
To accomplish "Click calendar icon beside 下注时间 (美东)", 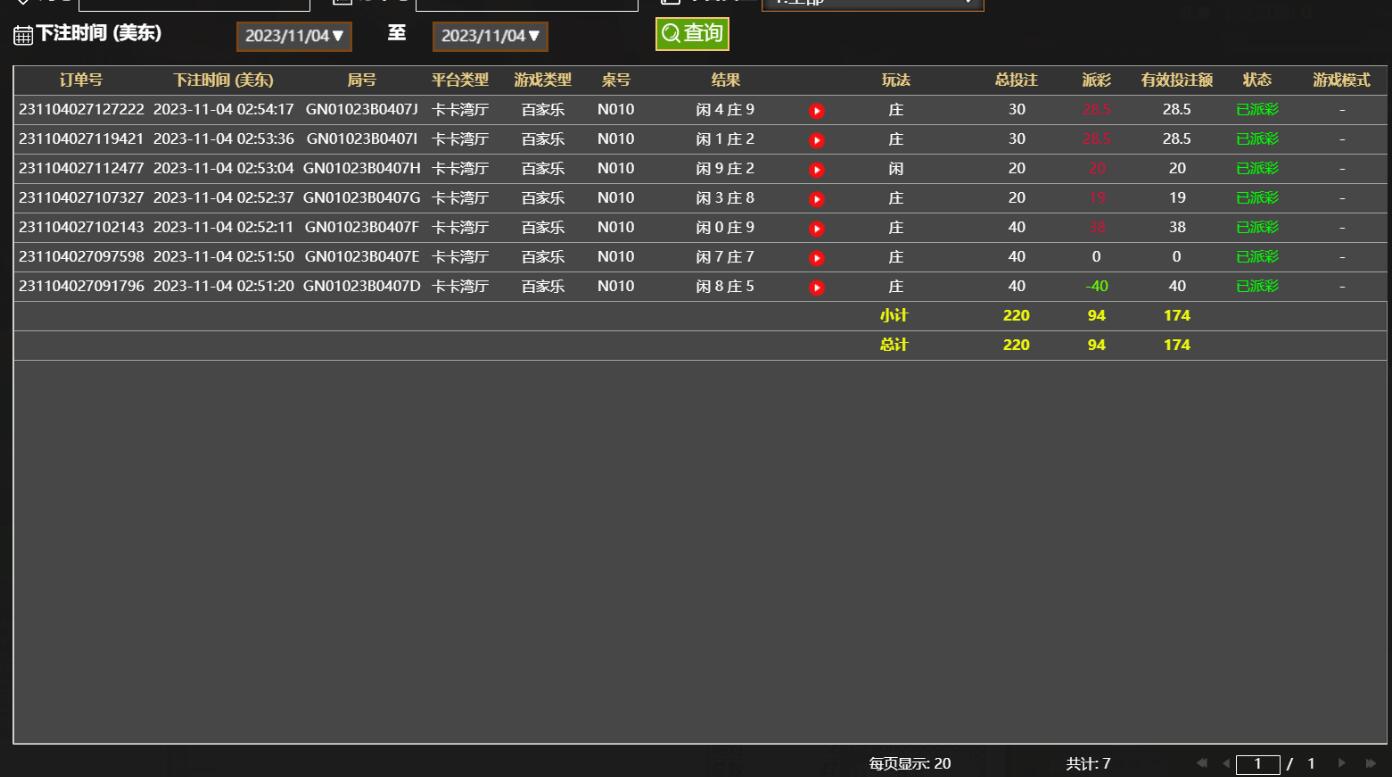I will coord(22,36).
